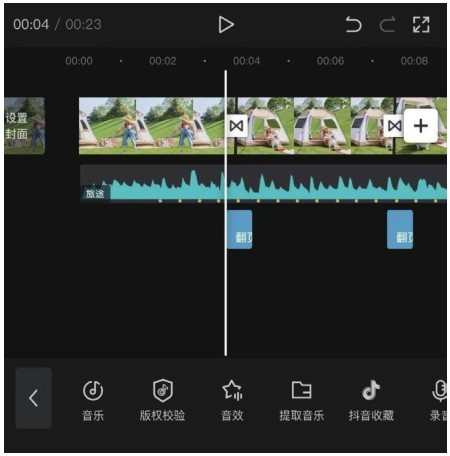Open the 音效 sound effects panel
Screen dimensions: 450x456
232,400
